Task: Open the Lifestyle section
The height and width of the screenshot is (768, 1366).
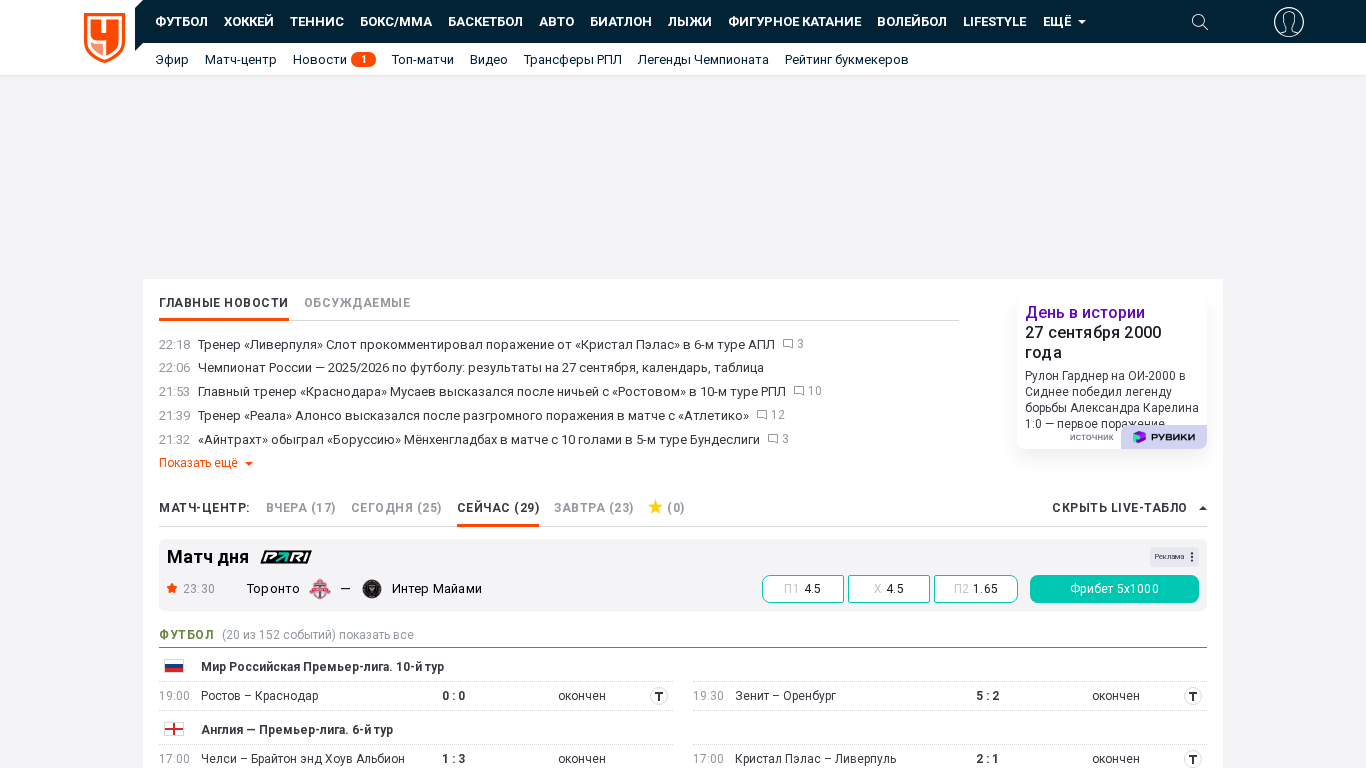Action: click(995, 22)
